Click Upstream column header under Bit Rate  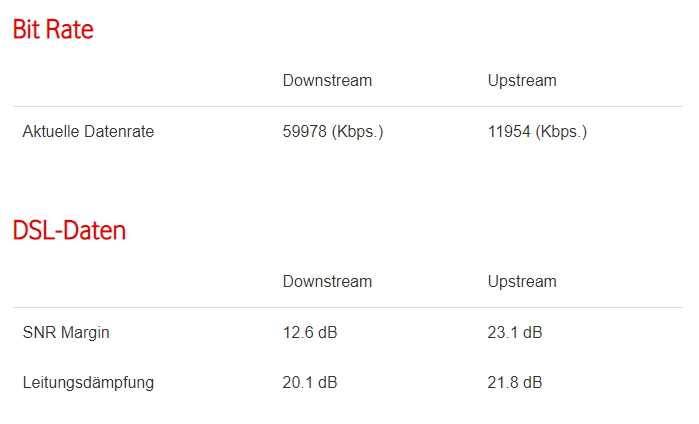[x=522, y=80]
